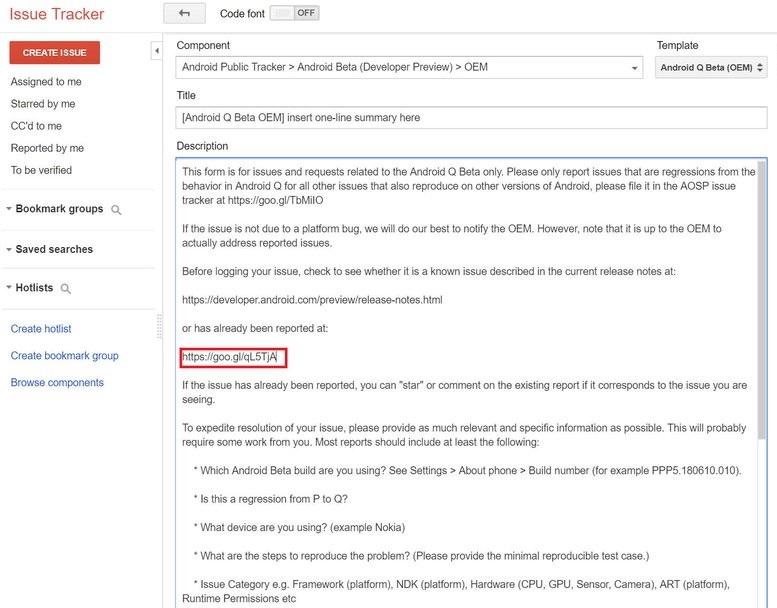Open the Component dropdown
This screenshot has width=777, height=608.
[409, 67]
